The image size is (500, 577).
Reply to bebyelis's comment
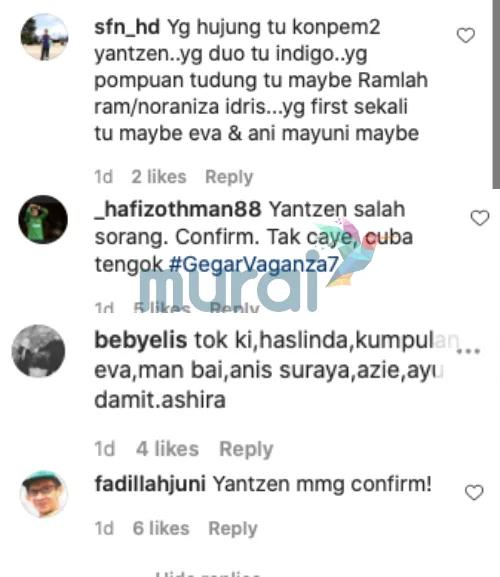click(x=246, y=449)
